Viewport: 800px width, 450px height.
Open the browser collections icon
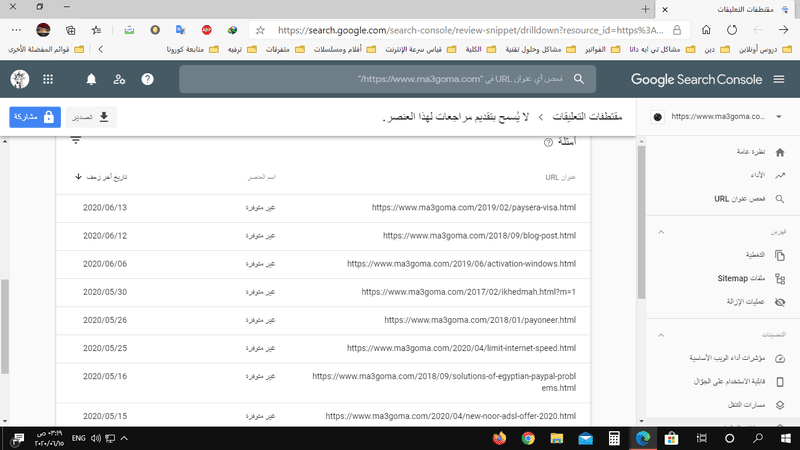(x=70, y=30)
